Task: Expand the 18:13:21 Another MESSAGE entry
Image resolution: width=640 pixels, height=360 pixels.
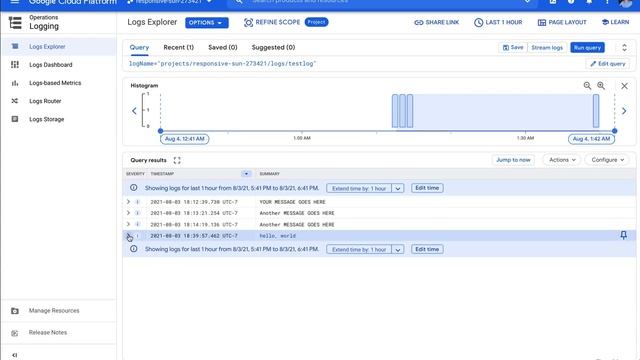Action: tap(128, 213)
